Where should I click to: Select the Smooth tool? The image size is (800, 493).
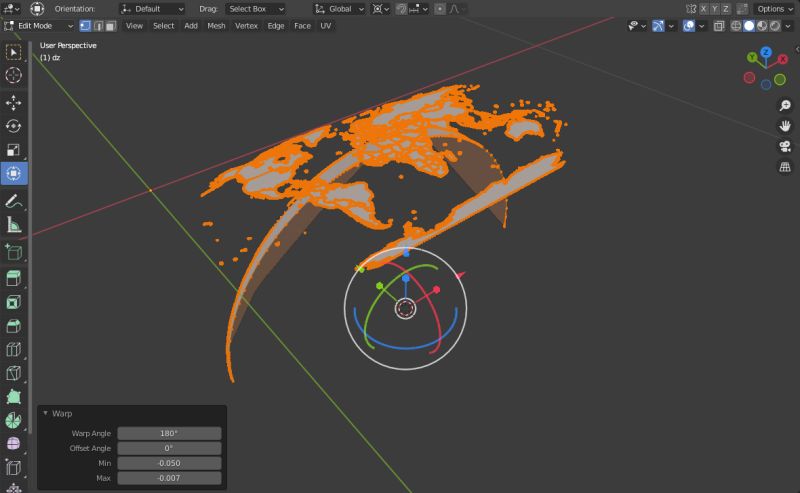pyautogui.click(x=13, y=443)
